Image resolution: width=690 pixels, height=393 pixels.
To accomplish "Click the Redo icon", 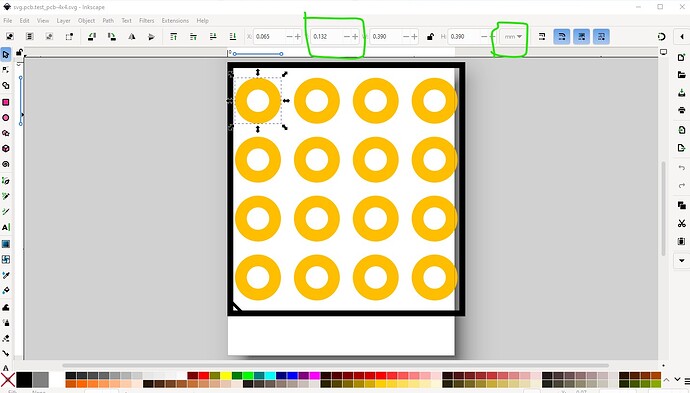I will (682, 186).
